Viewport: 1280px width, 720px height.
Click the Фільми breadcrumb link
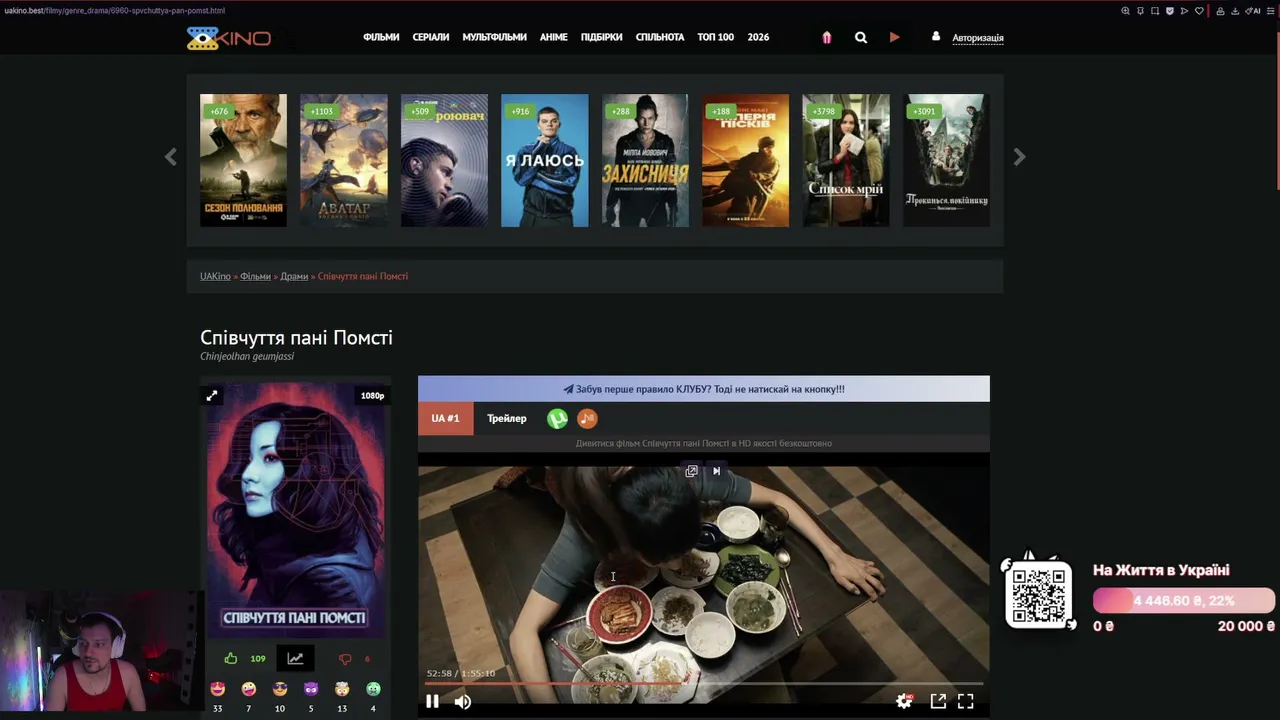[x=255, y=276]
